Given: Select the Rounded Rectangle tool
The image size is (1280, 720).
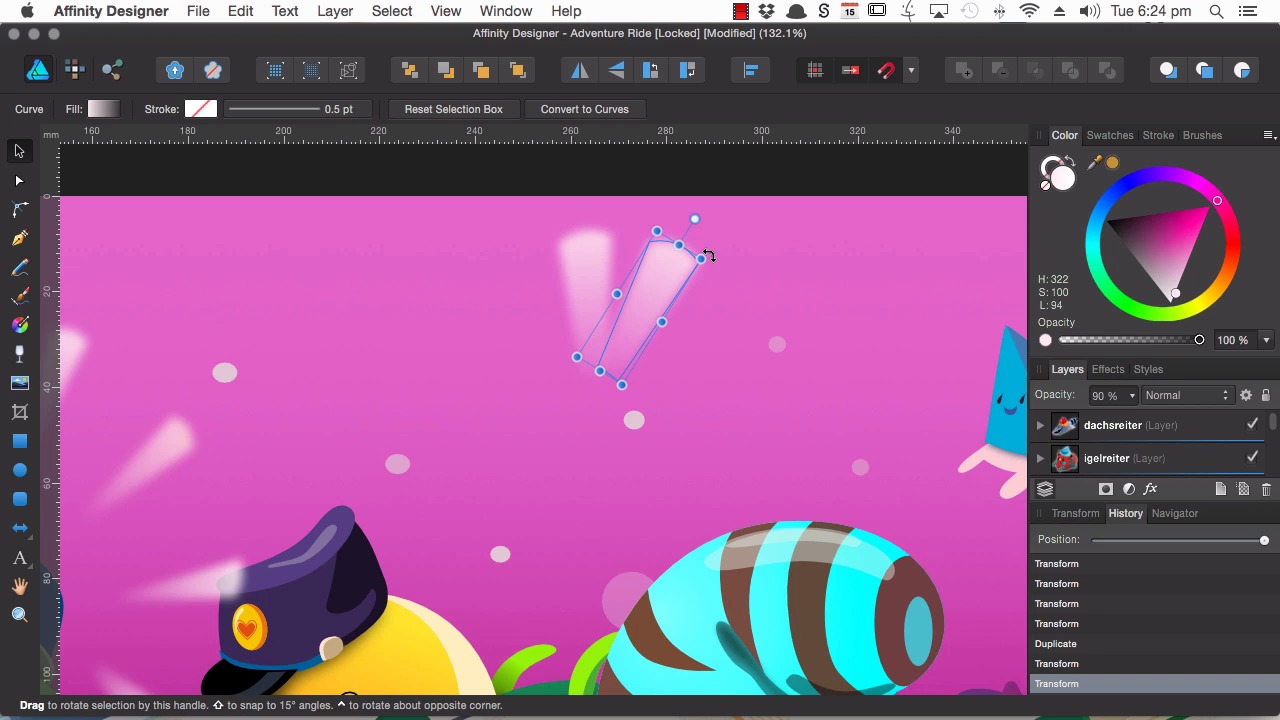Looking at the screenshot, I should [19, 499].
